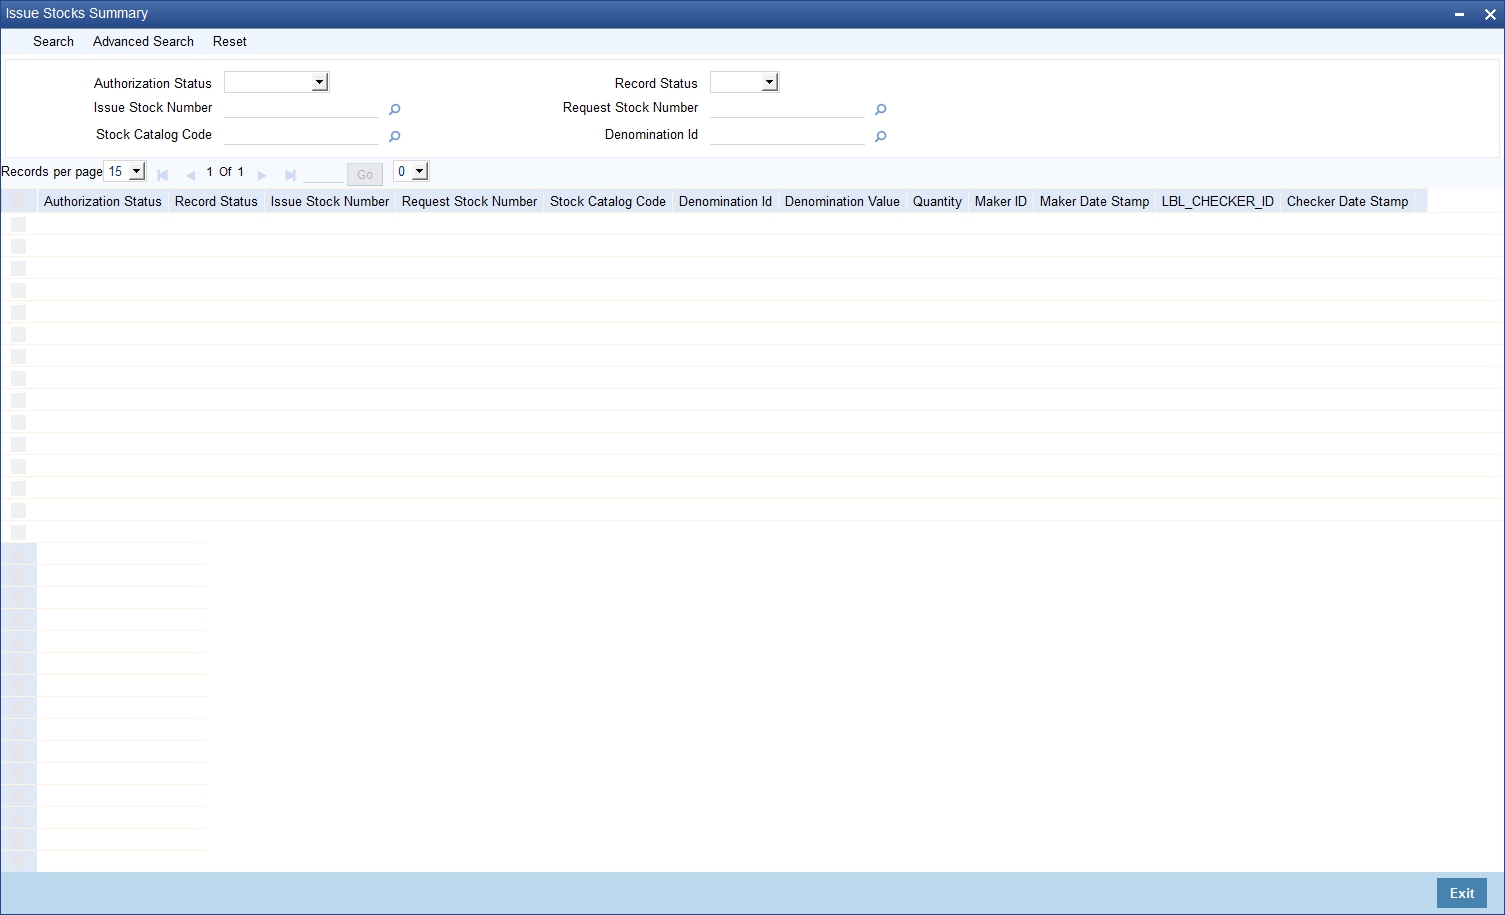The image size is (1505, 915).
Task: Open lookup for Denomination Id
Action: click(880, 137)
